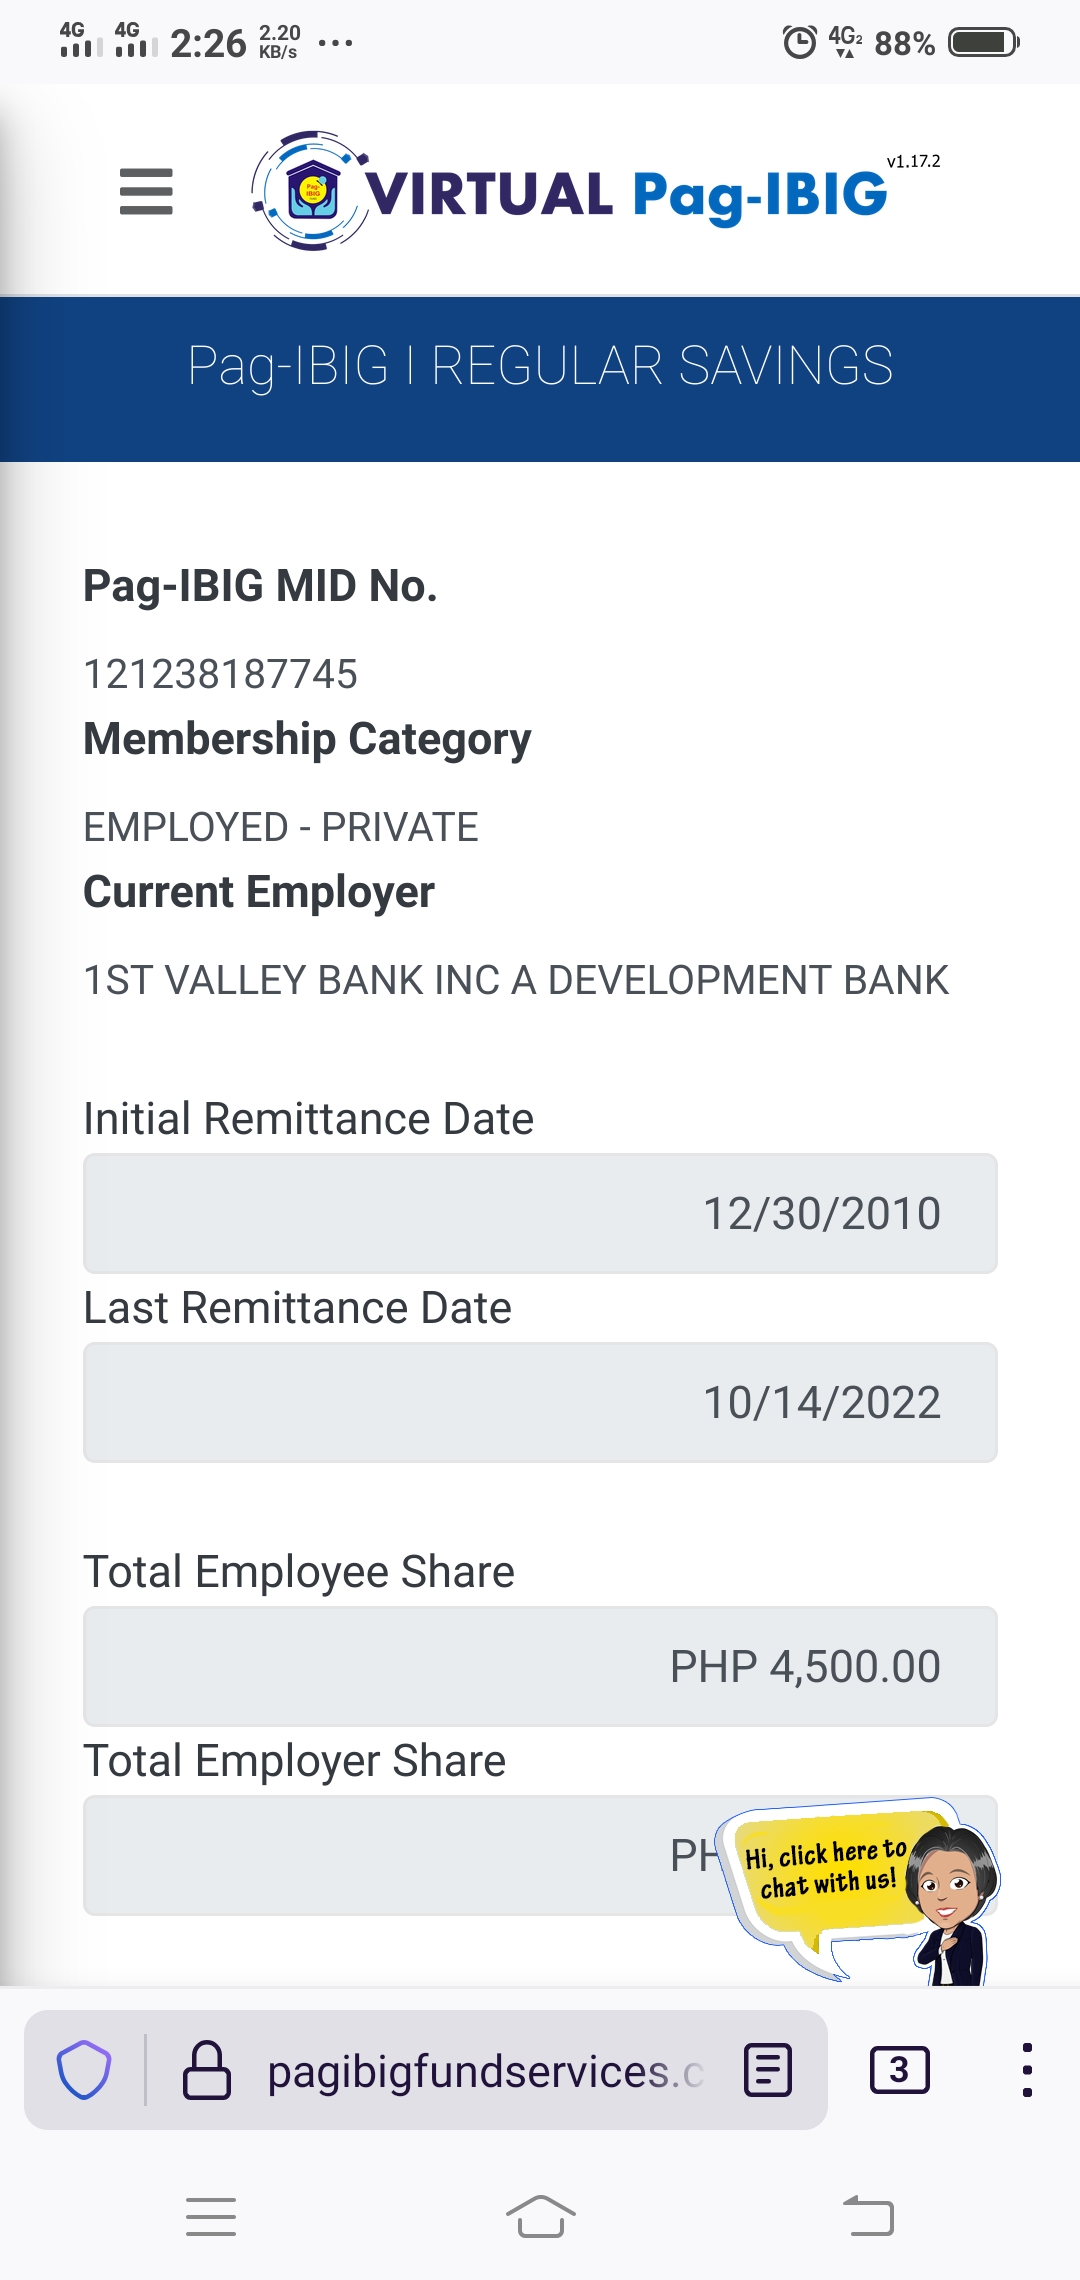Open the hamburger navigation menu
The height and width of the screenshot is (2280, 1080).
click(x=146, y=191)
